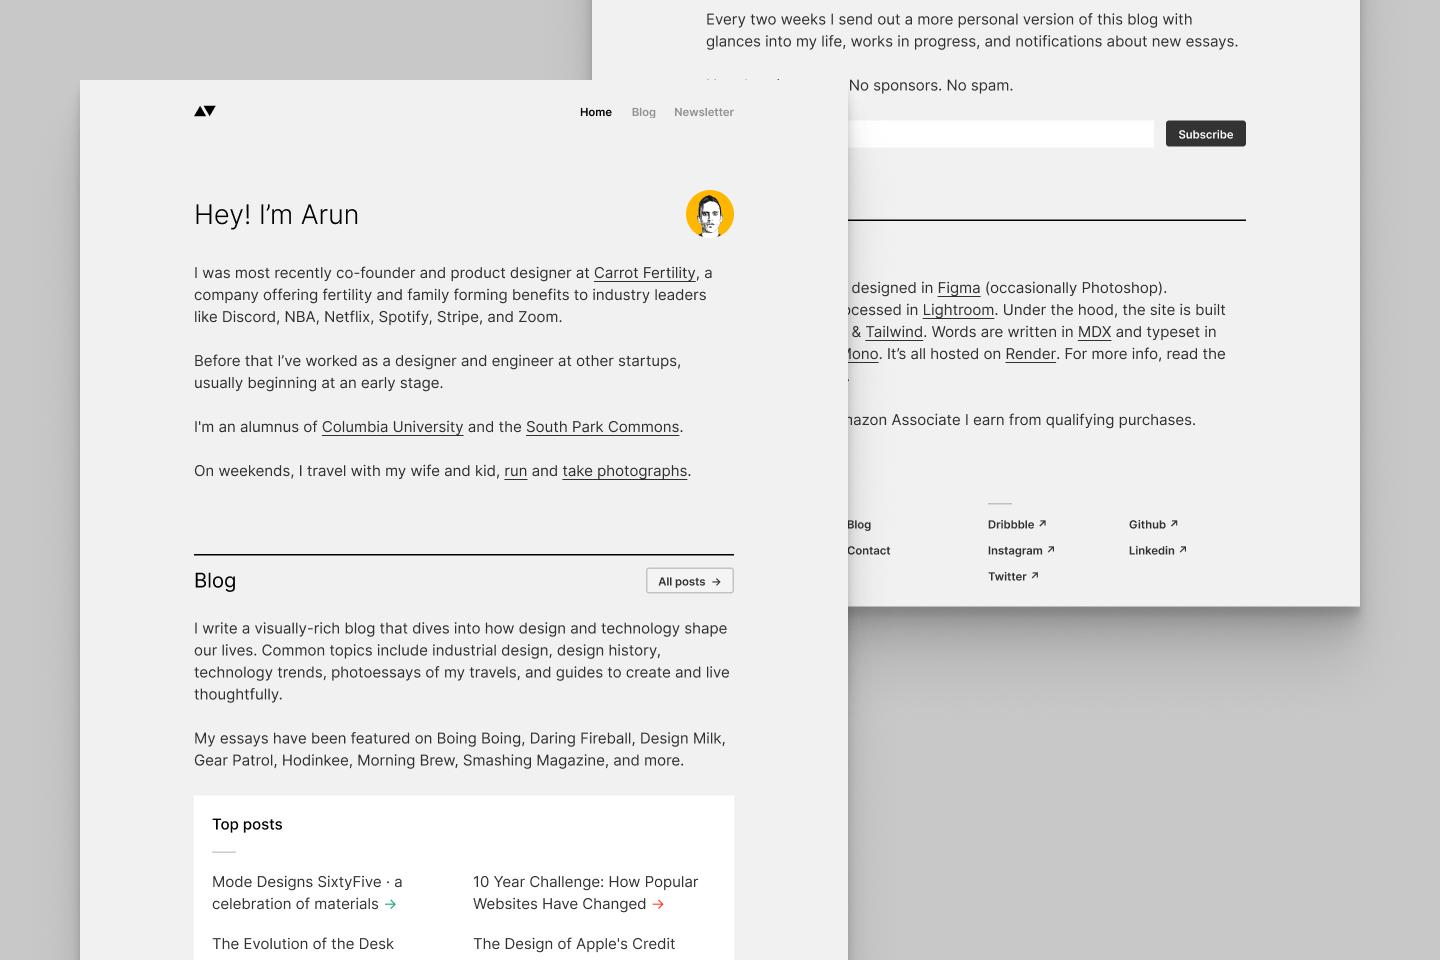Image resolution: width=1440 pixels, height=960 pixels.
Task: Click the yellow avatar portrait
Action: coord(709,214)
